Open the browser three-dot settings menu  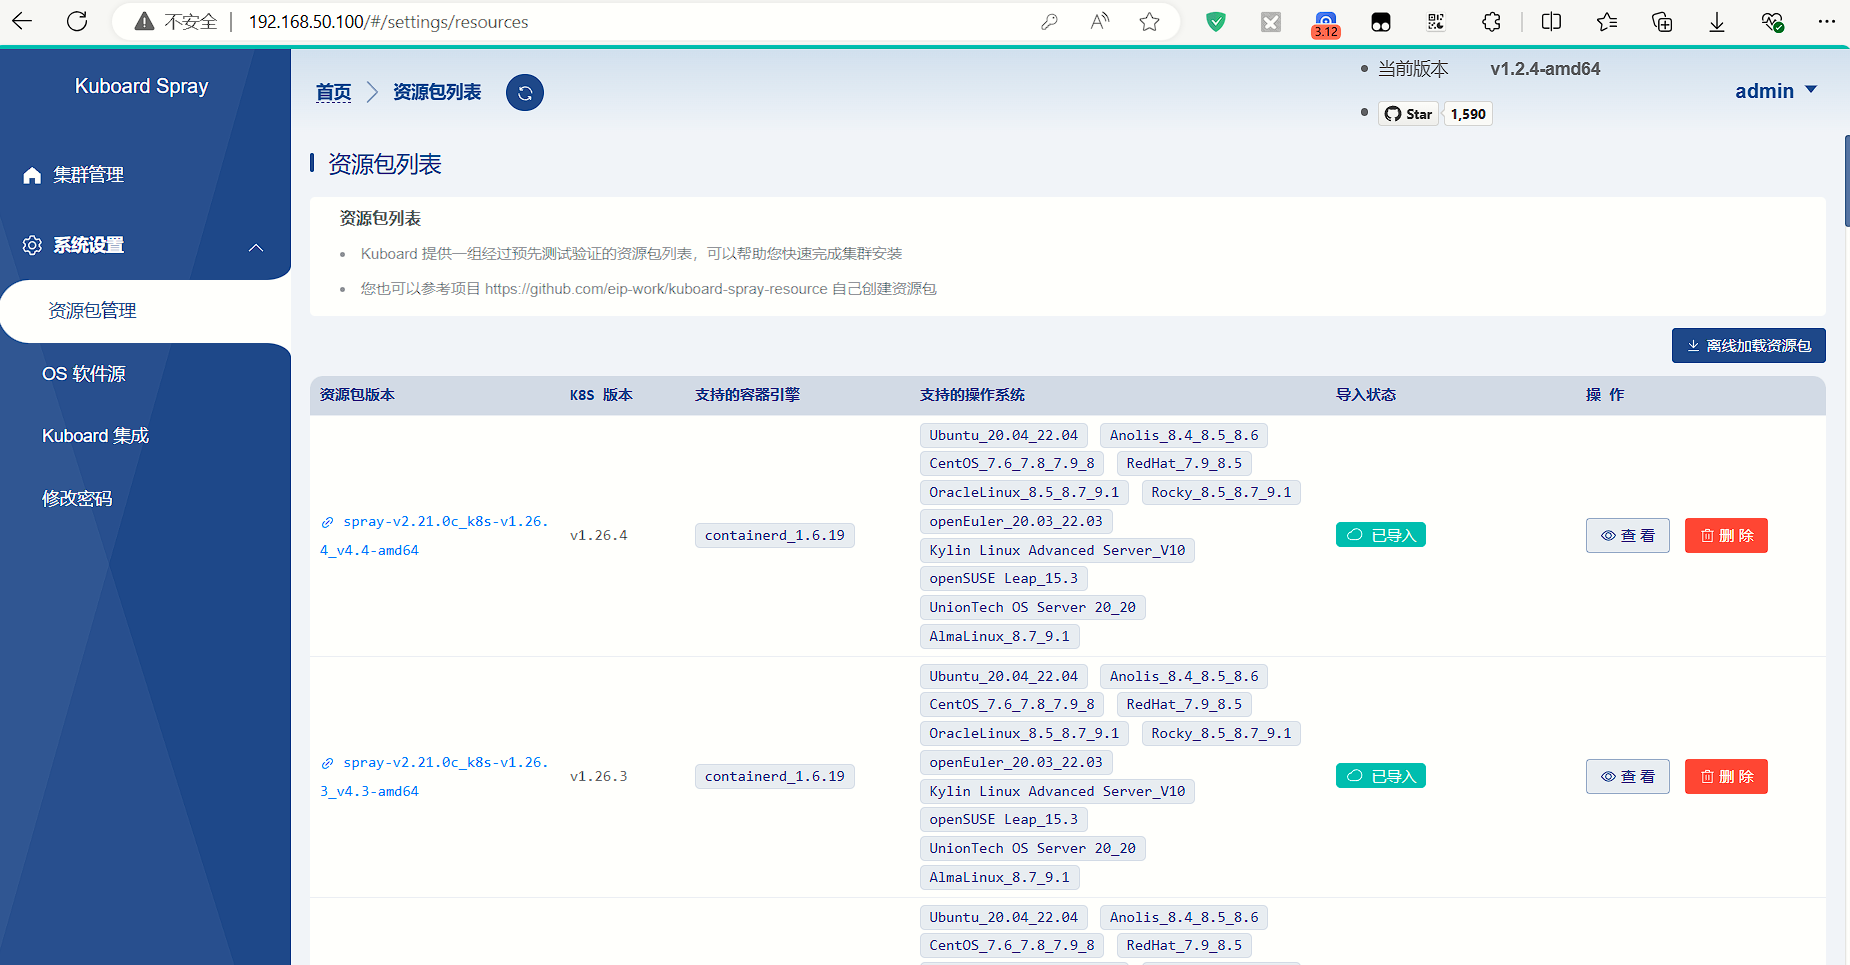[x=1826, y=22]
